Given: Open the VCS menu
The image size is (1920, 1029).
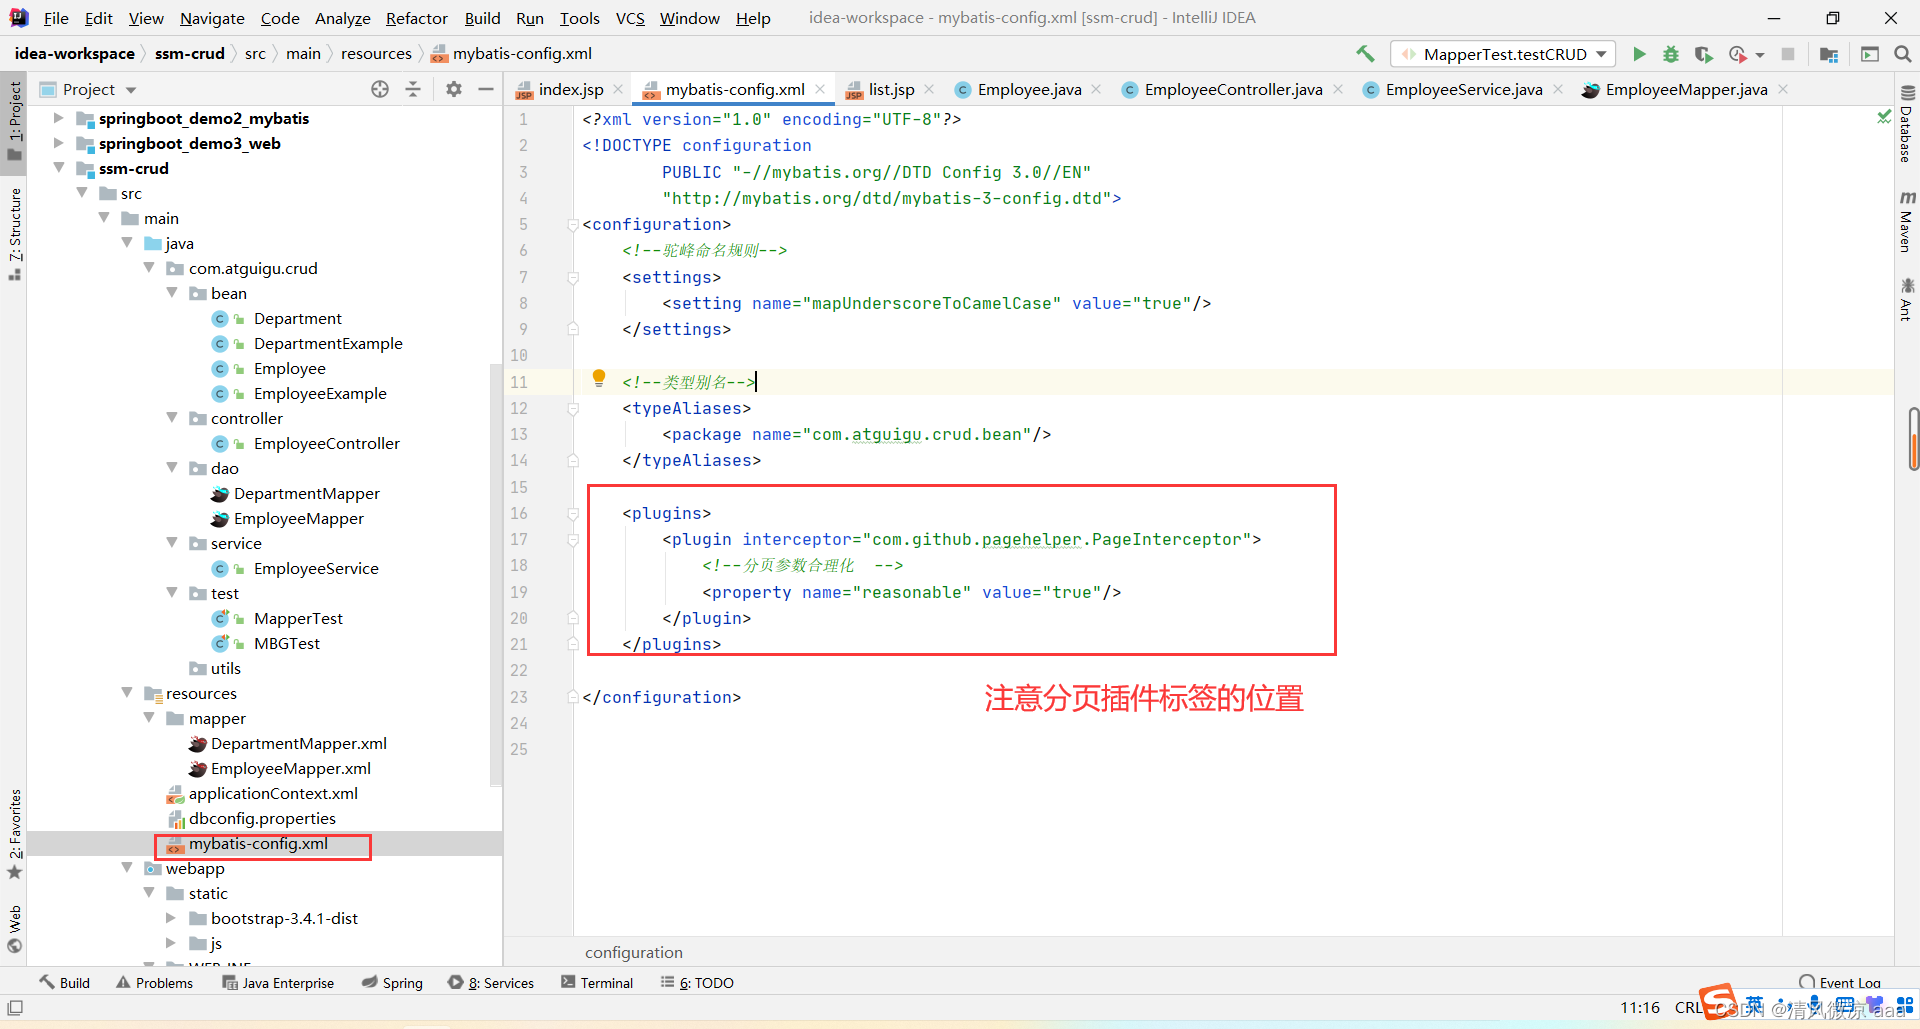Looking at the screenshot, I should click(x=630, y=18).
